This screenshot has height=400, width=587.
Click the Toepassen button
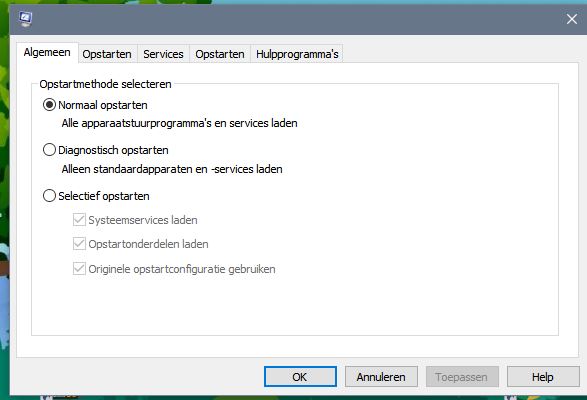pyautogui.click(x=462, y=376)
